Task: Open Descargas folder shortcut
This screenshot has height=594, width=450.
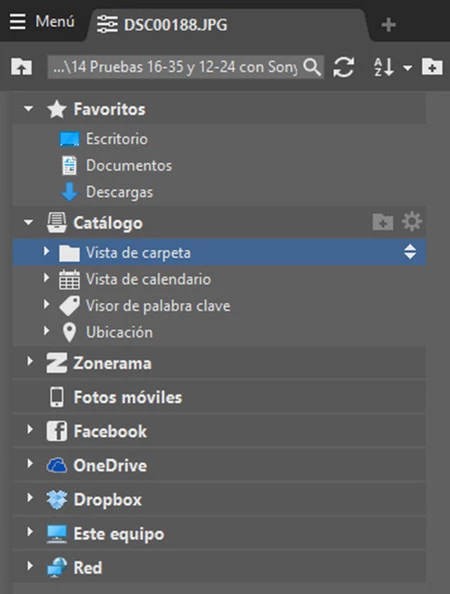Action: (x=119, y=192)
